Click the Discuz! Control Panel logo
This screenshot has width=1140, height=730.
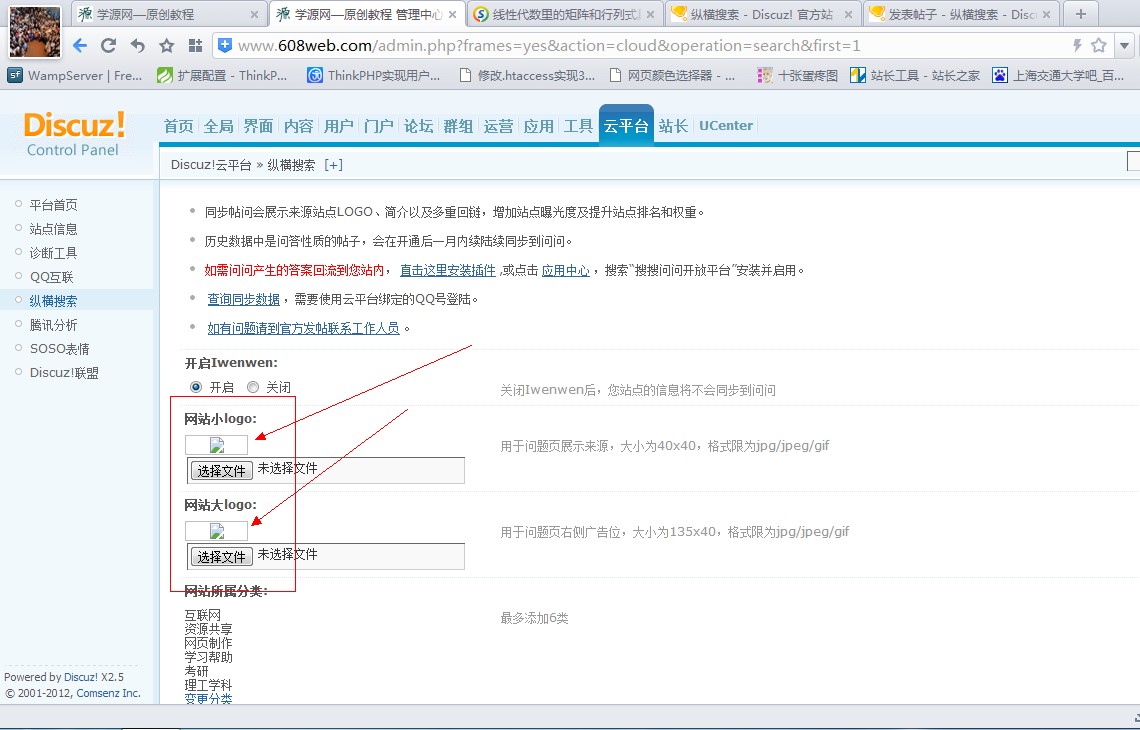(x=73, y=134)
